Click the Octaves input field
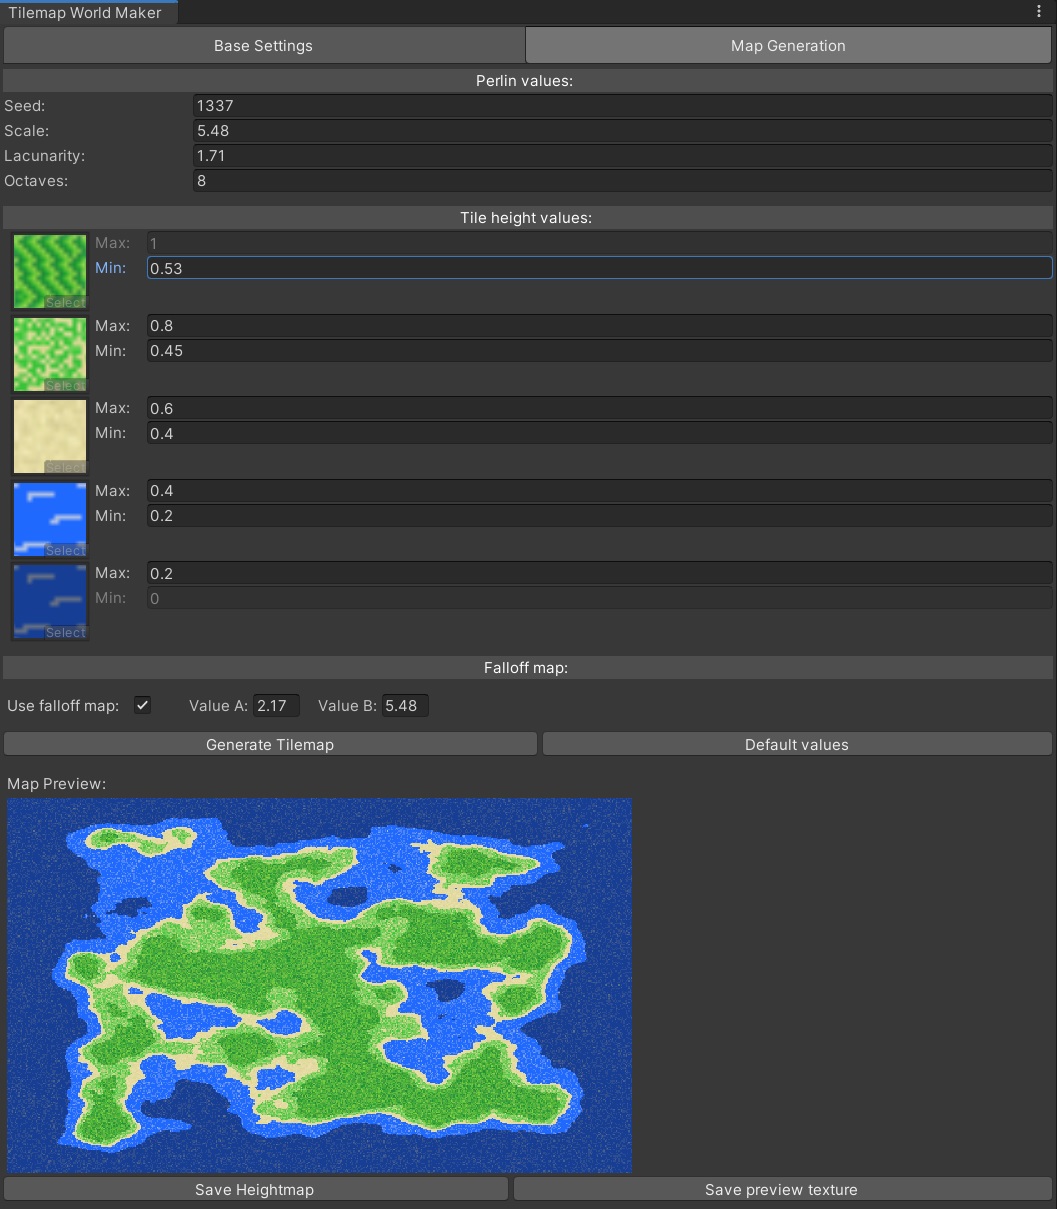Viewport: 1057px width, 1209px height. coord(622,180)
